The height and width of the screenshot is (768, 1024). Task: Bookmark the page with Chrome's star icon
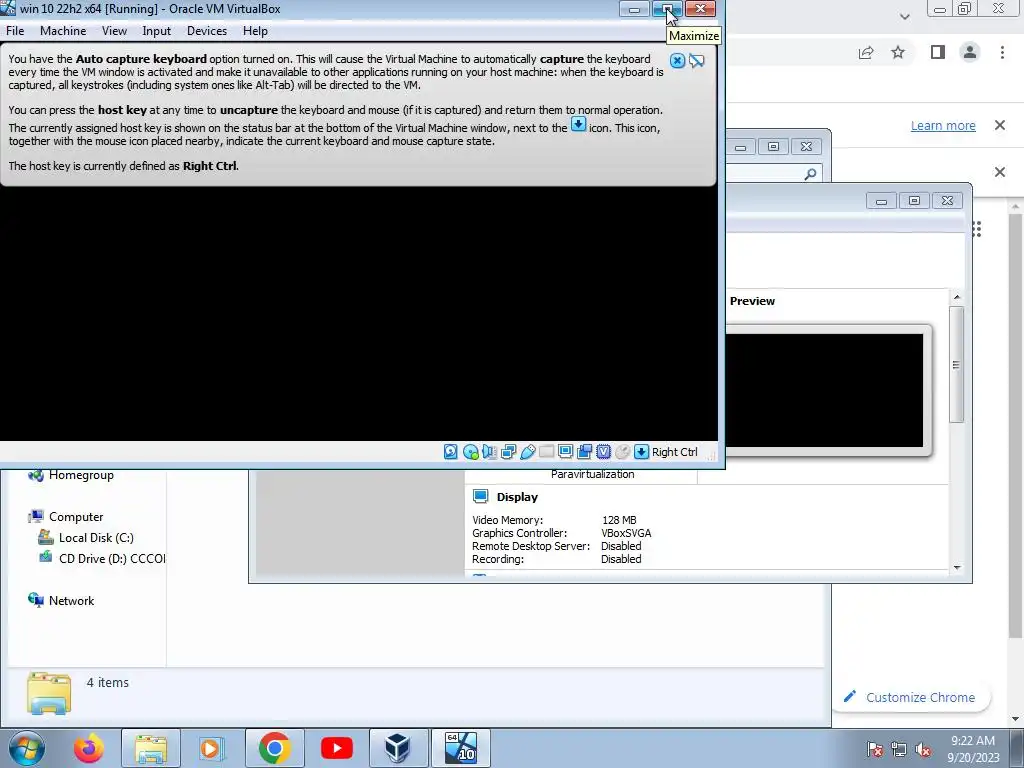point(898,52)
